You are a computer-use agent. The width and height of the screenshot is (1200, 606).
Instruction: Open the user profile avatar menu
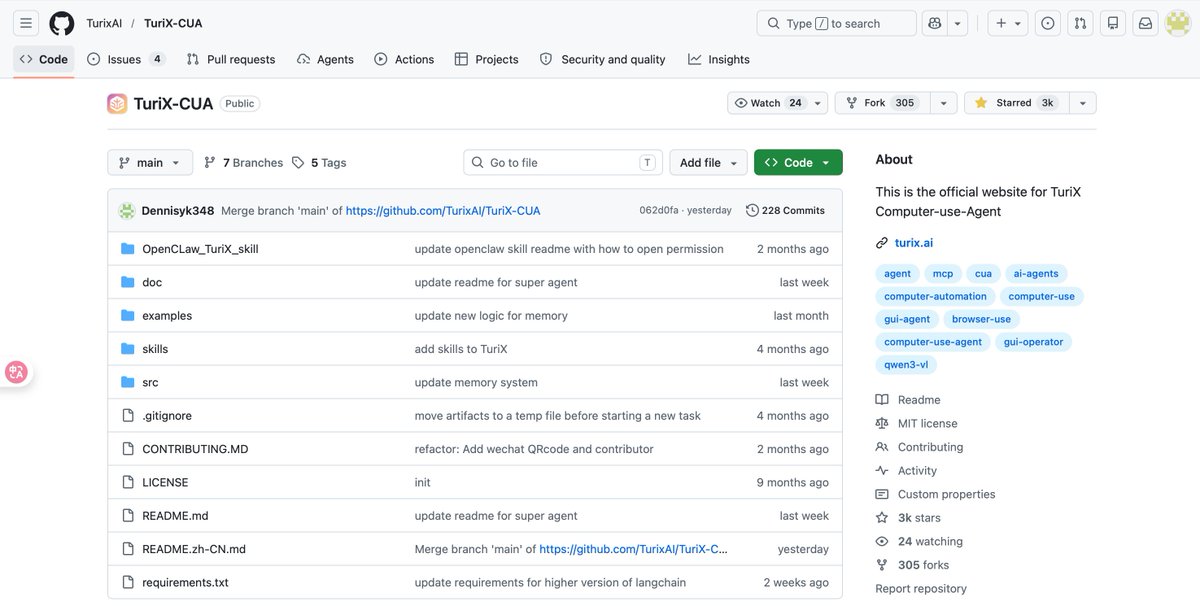tap(1178, 23)
